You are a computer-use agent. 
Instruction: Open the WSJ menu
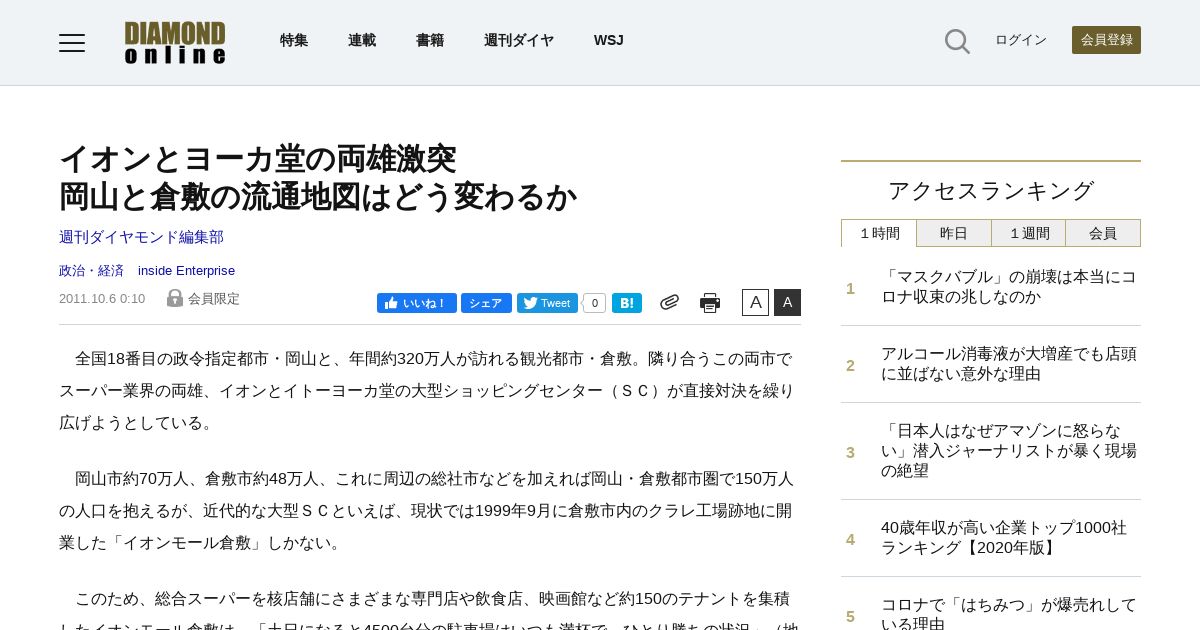(x=609, y=40)
